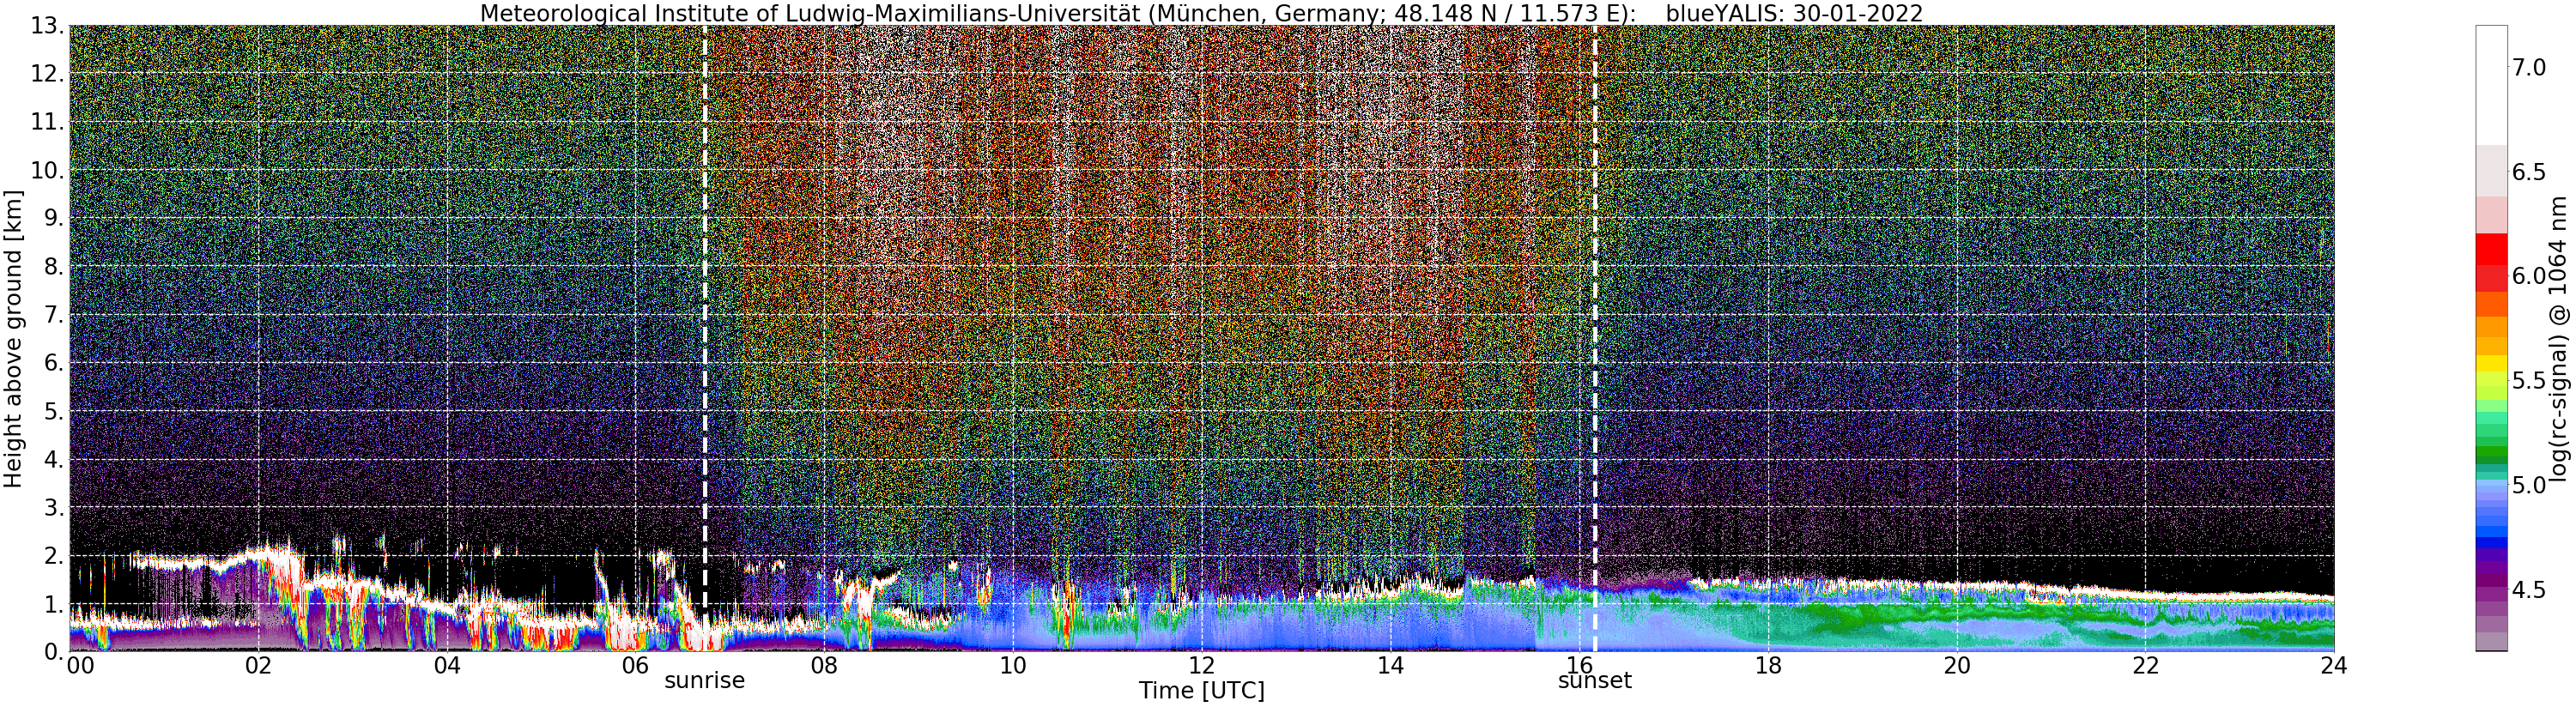Click time axis tick label '14'
Viewport: 2576px width, 707px height.
coord(1391,666)
